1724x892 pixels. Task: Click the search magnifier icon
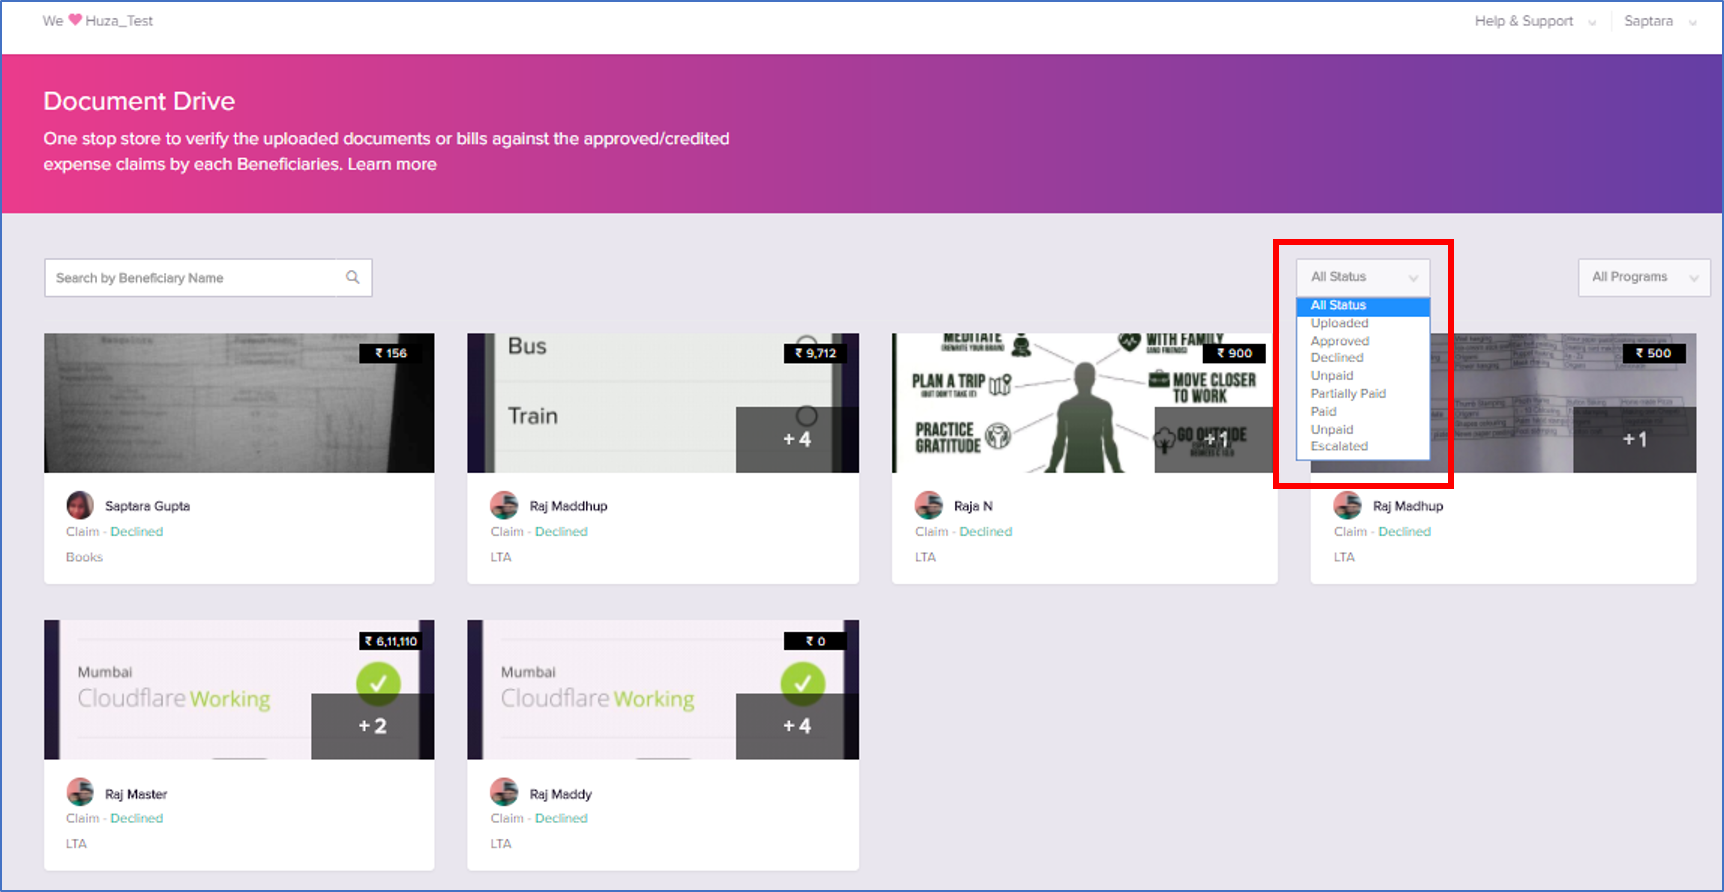point(353,277)
